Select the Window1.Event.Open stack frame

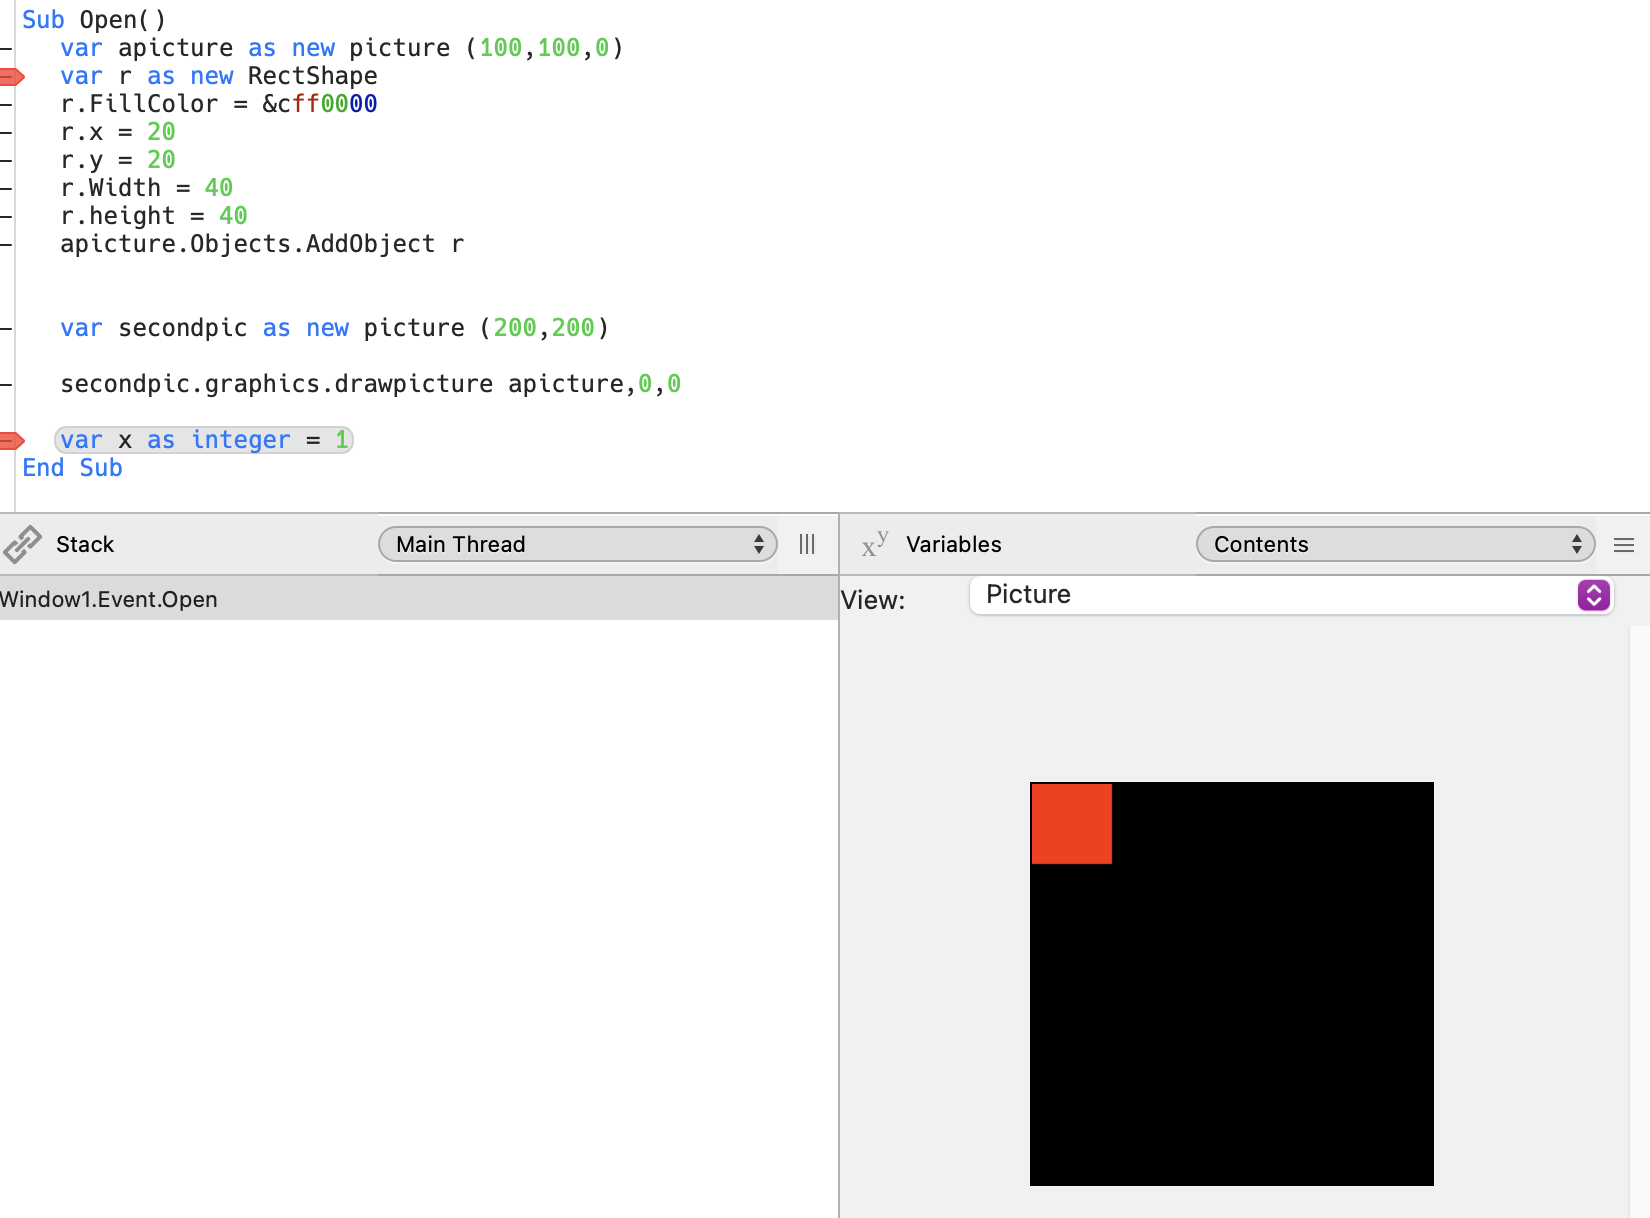108,599
